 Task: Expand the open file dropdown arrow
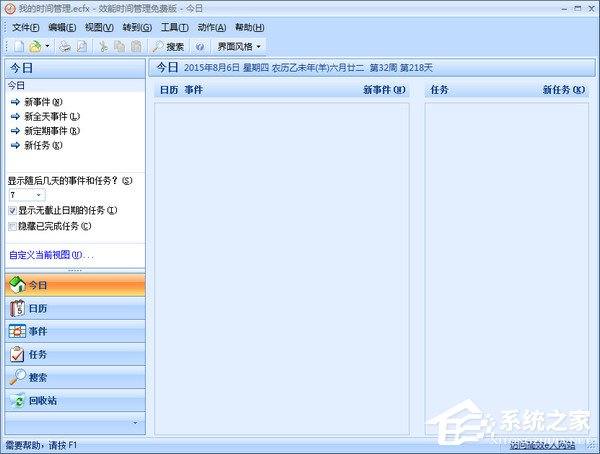pos(47,46)
